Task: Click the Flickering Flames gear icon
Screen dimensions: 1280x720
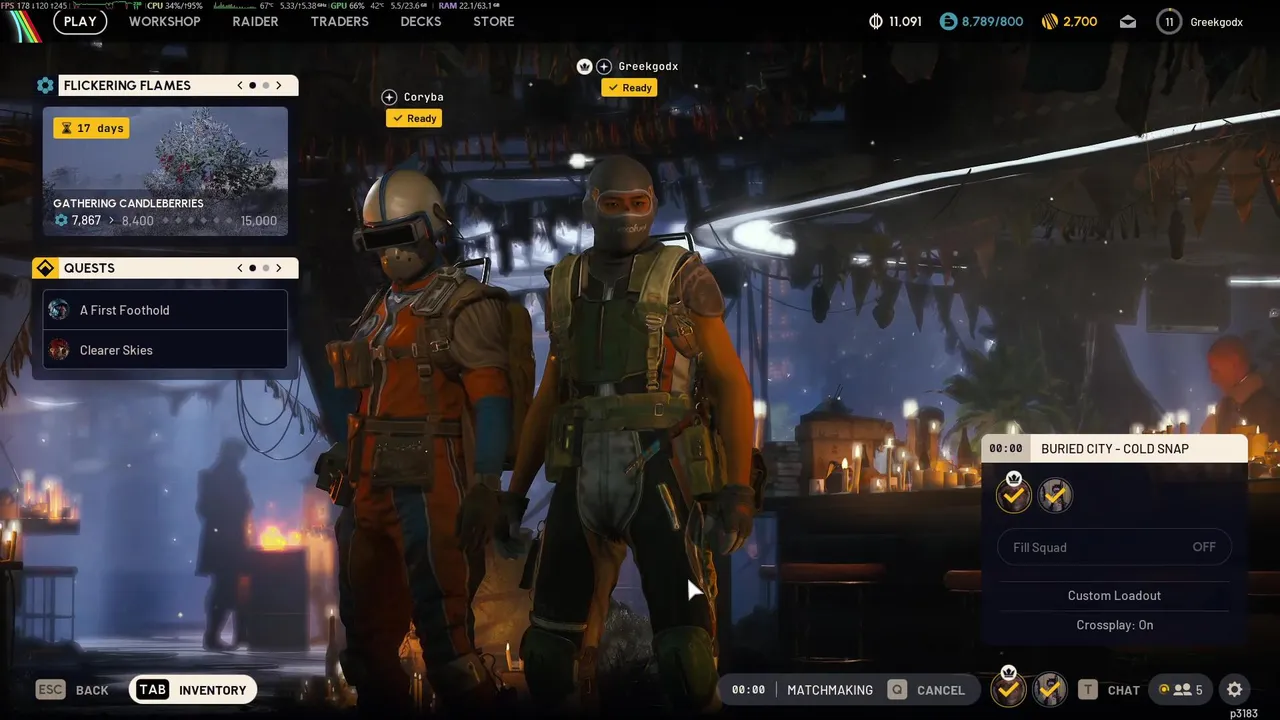Action: pyautogui.click(x=45, y=86)
